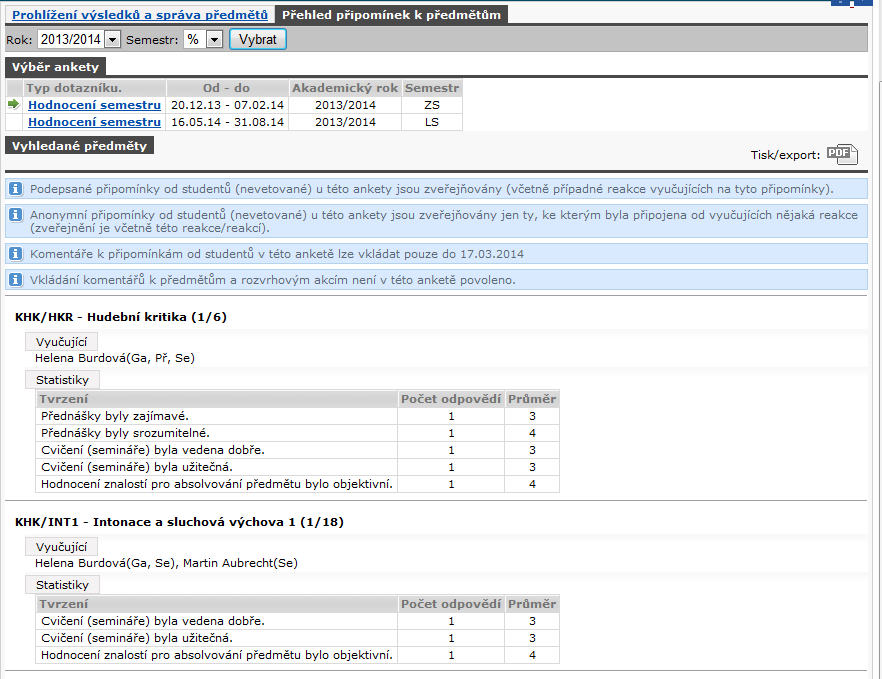This screenshot has height=679, width=882.
Task: Click green arrow beside first Hodnocení semestru
Action: 14,104
